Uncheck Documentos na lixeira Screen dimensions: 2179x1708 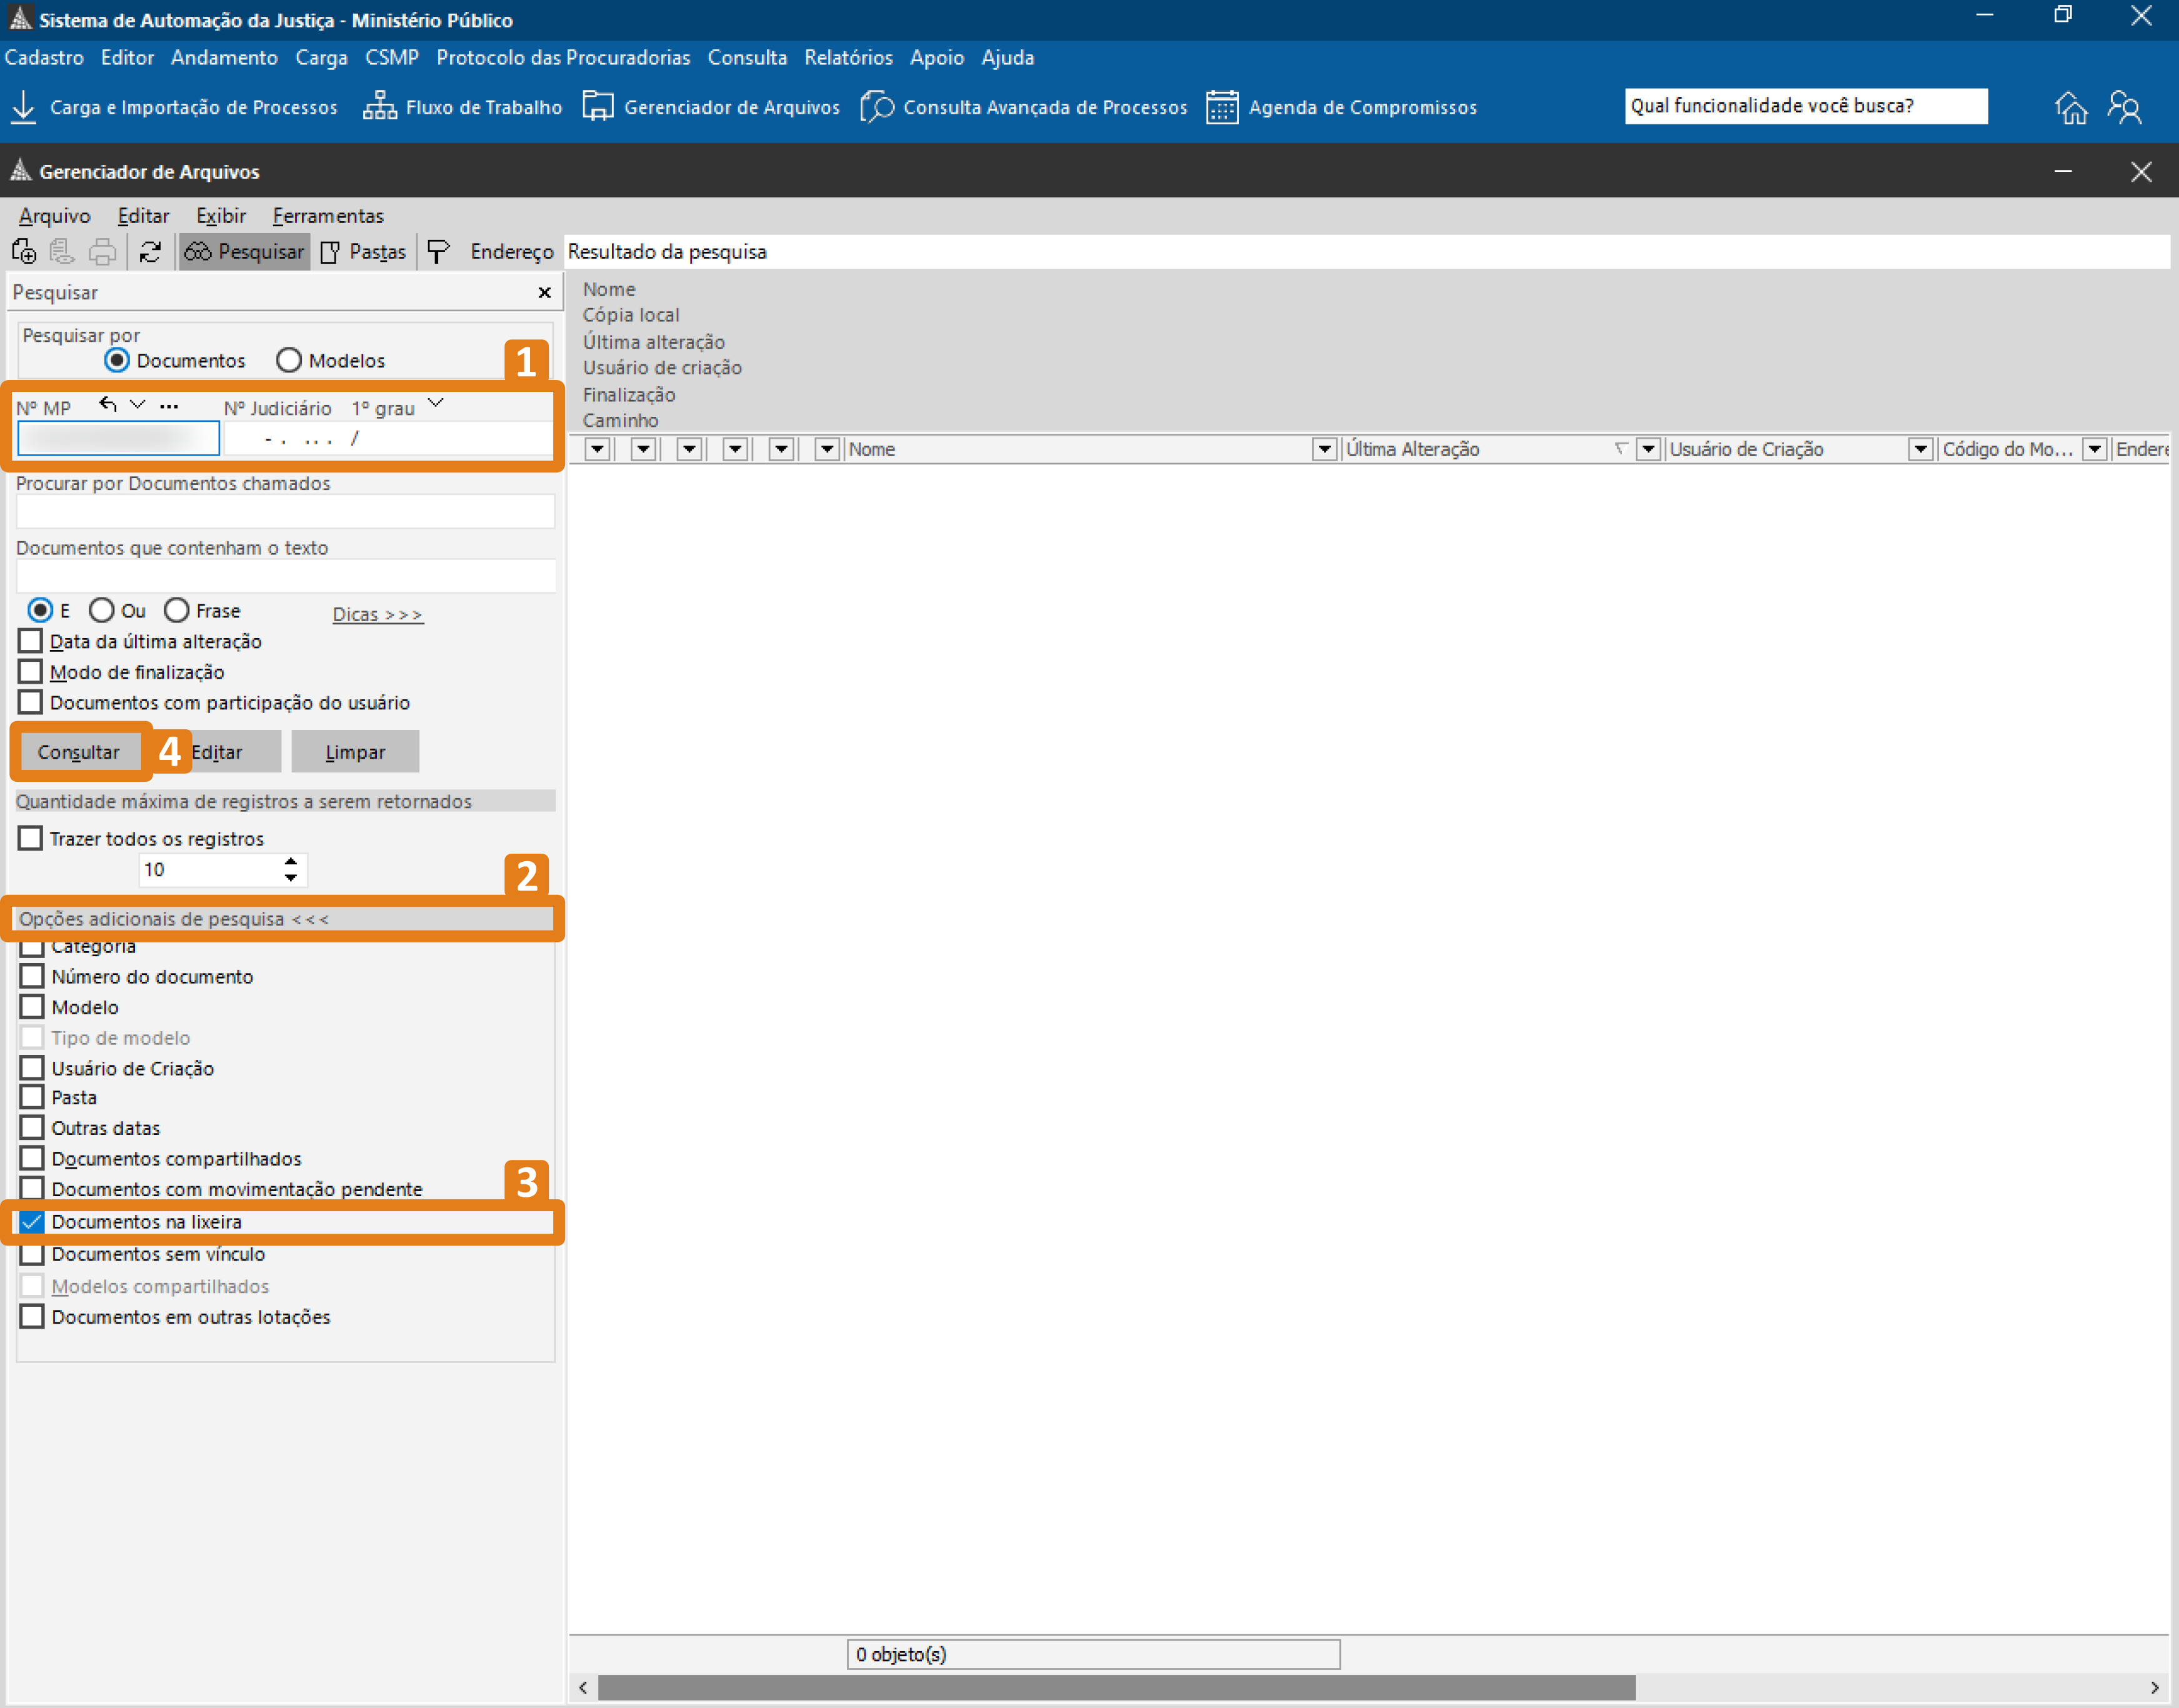coord(32,1221)
